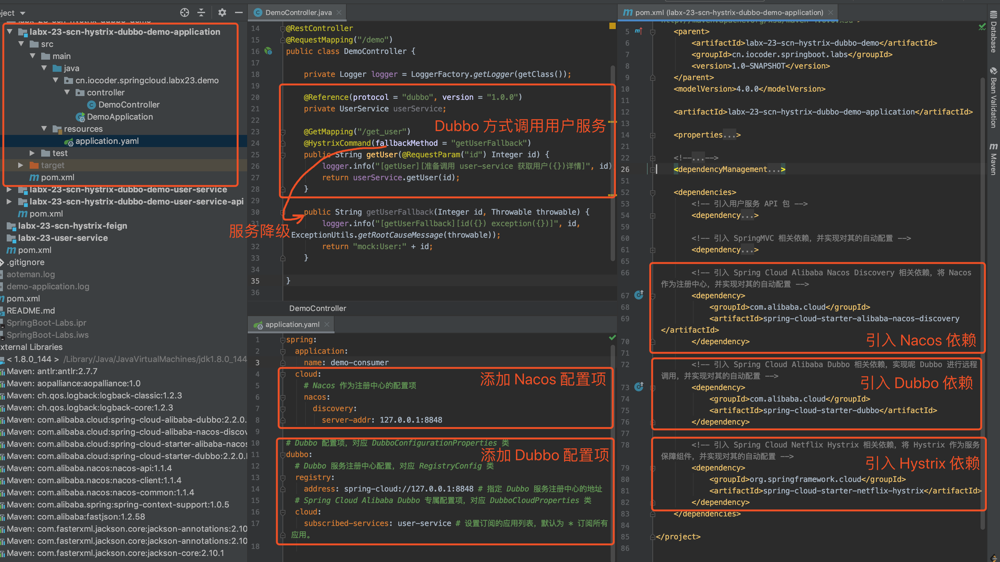Open the Maven tool window

993,159
